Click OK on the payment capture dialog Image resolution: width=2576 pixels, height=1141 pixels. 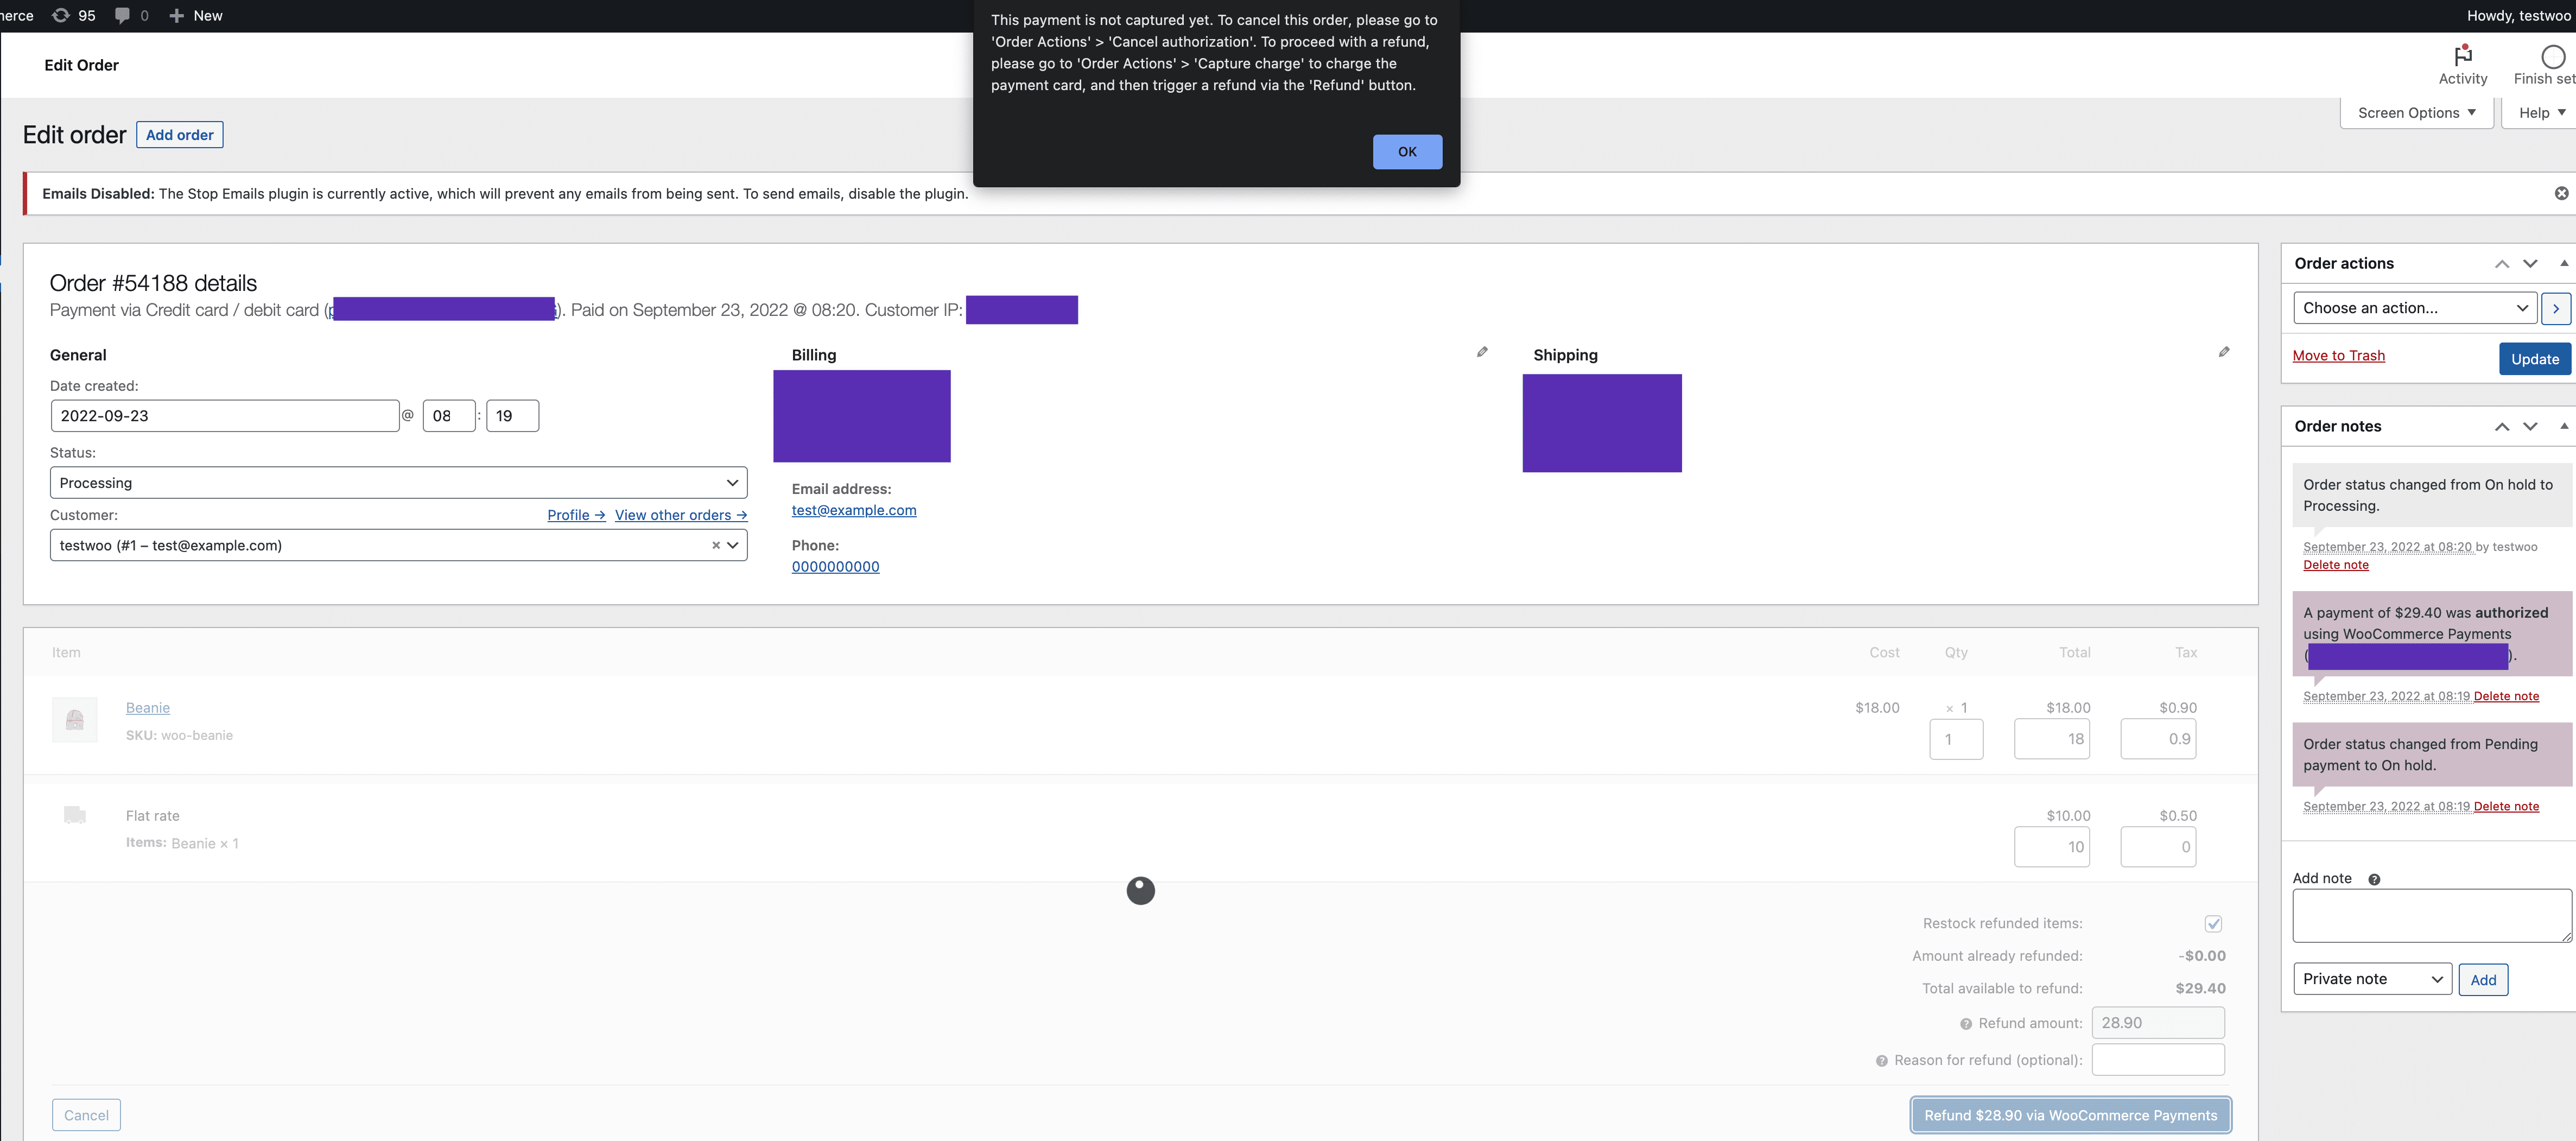pos(1407,151)
